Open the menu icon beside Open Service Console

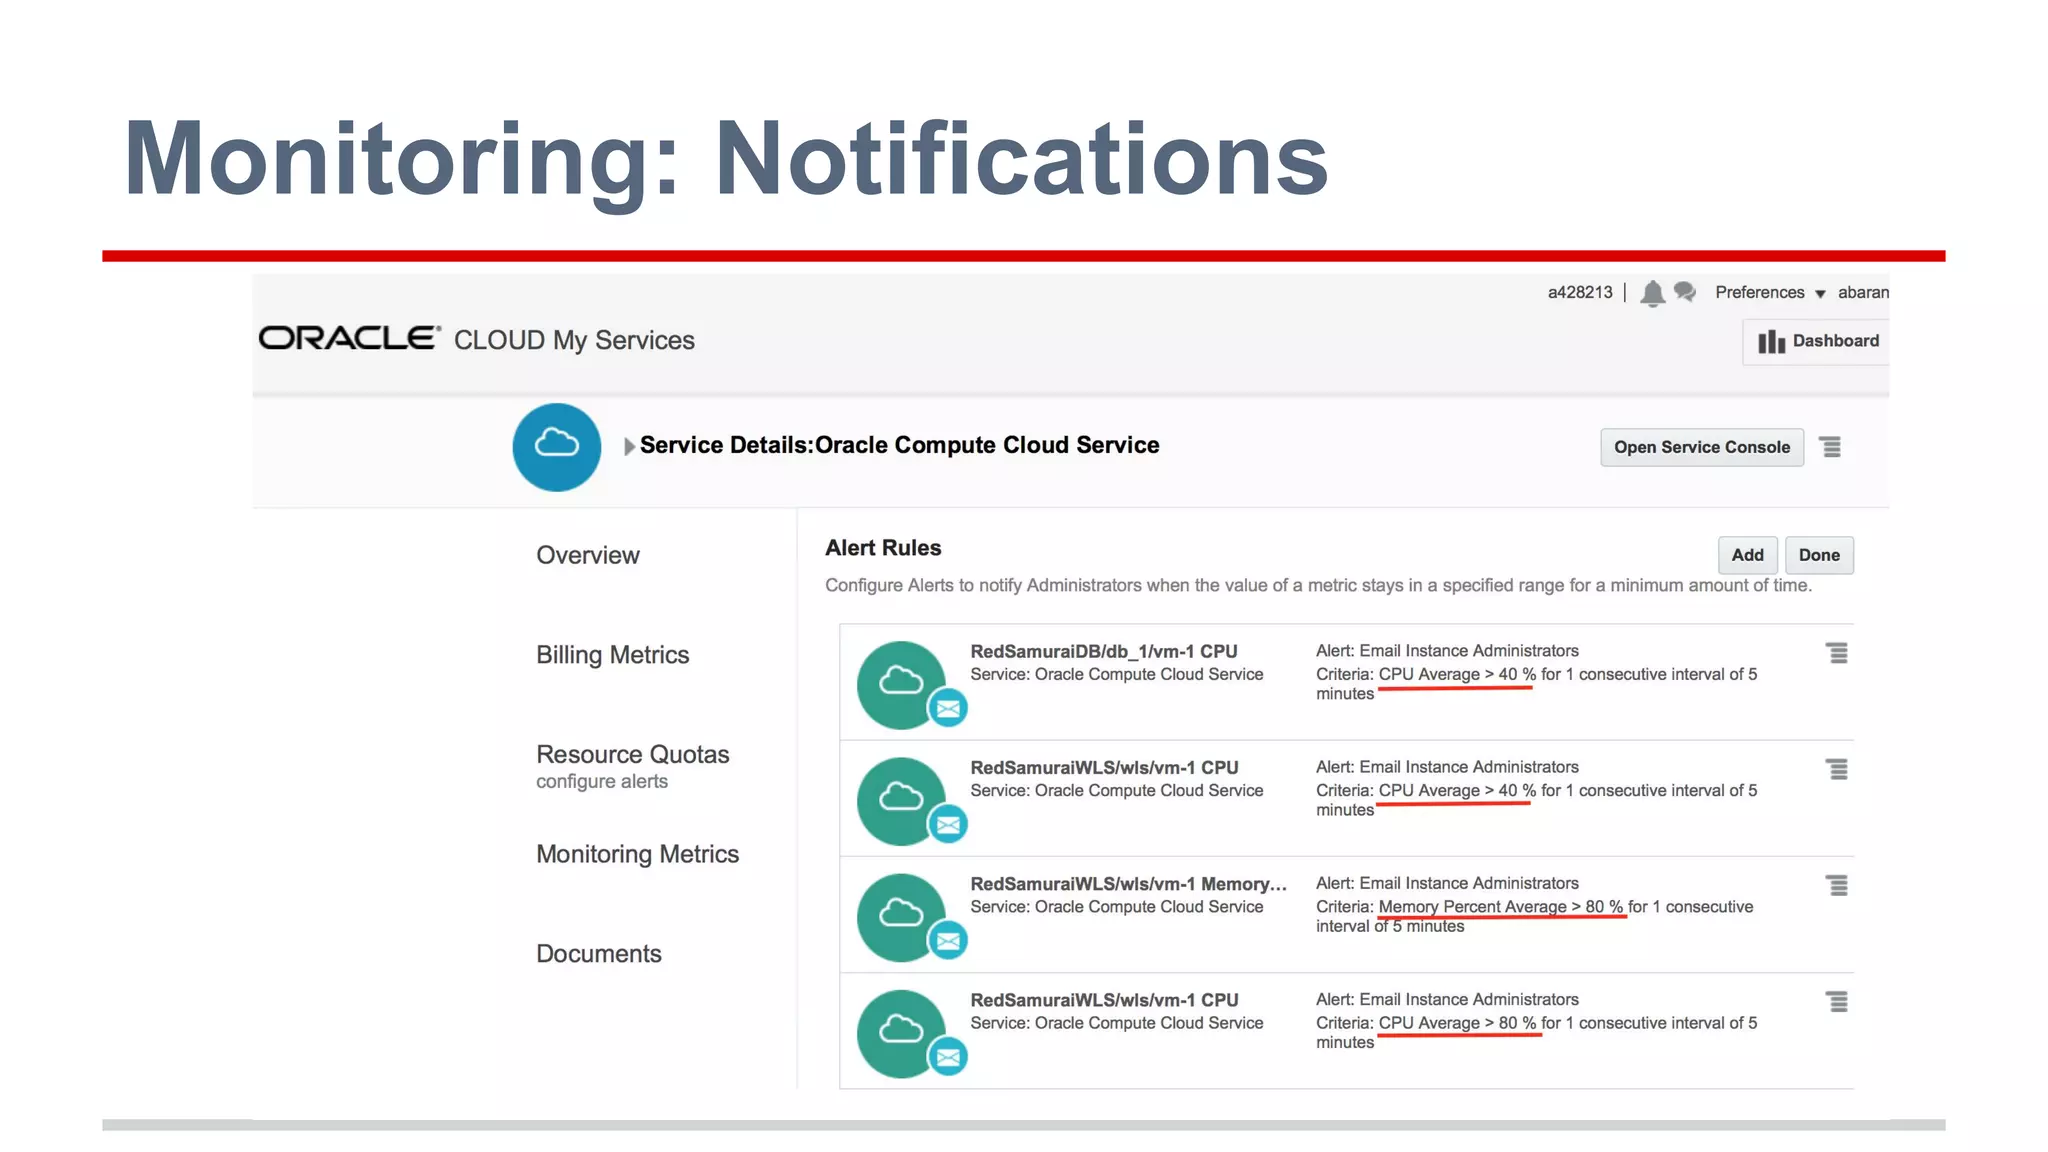point(1830,447)
